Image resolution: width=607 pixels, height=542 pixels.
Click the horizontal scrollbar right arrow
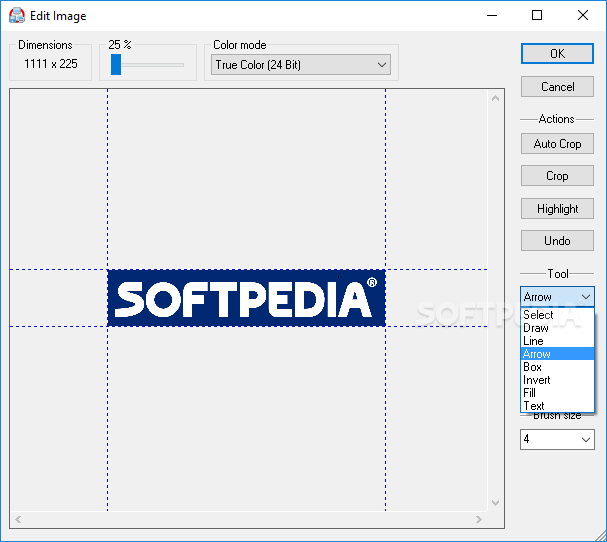(479, 519)
